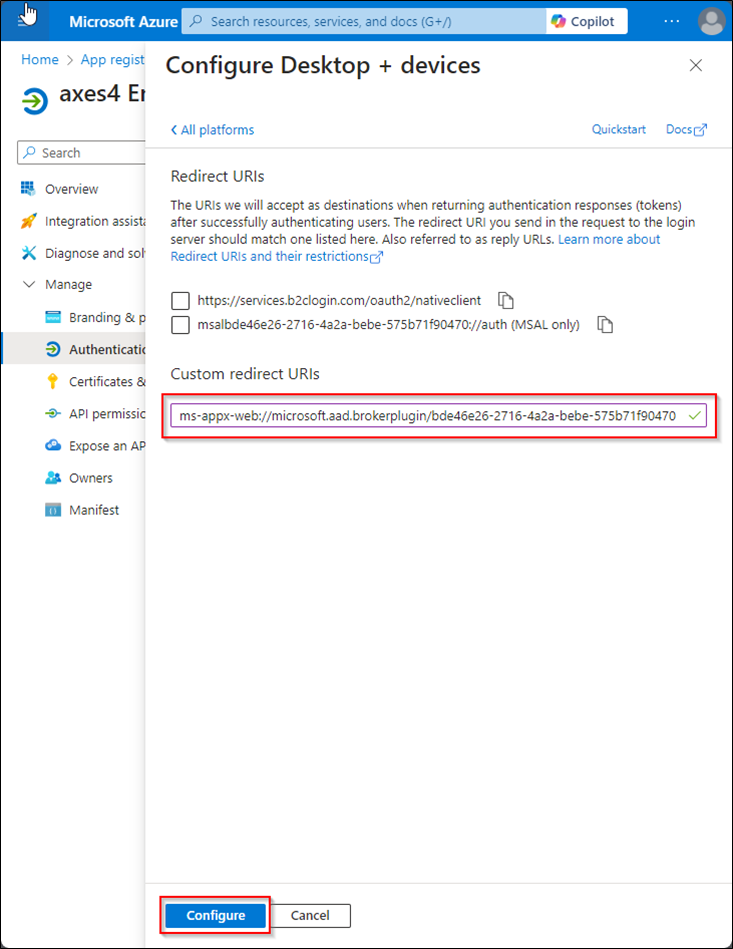Click the Owners people icon
Image resolution: width=733 pixels, height=949 pixels.
coord(53,478)
